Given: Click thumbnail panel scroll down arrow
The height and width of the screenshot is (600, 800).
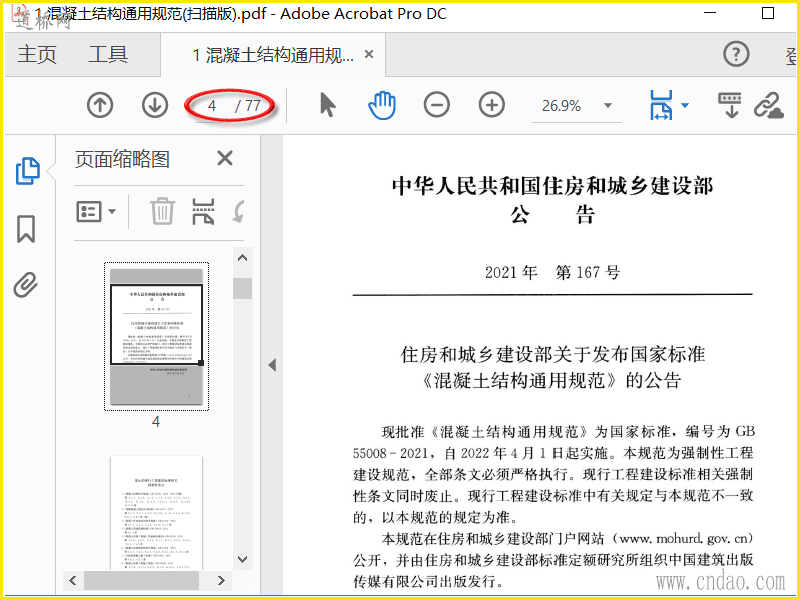Looking at the screenshot, I should pyautogui.click(x=243, y=560).
